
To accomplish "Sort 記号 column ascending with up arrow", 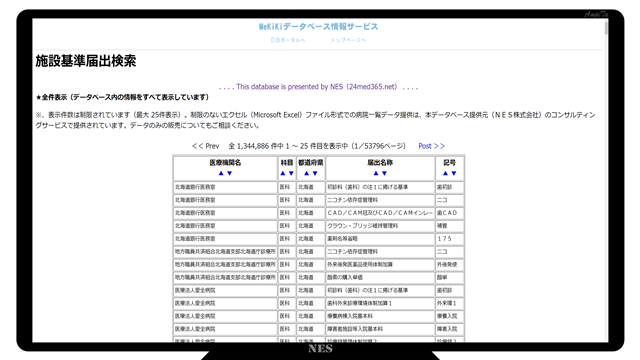I will pos(445,173).
